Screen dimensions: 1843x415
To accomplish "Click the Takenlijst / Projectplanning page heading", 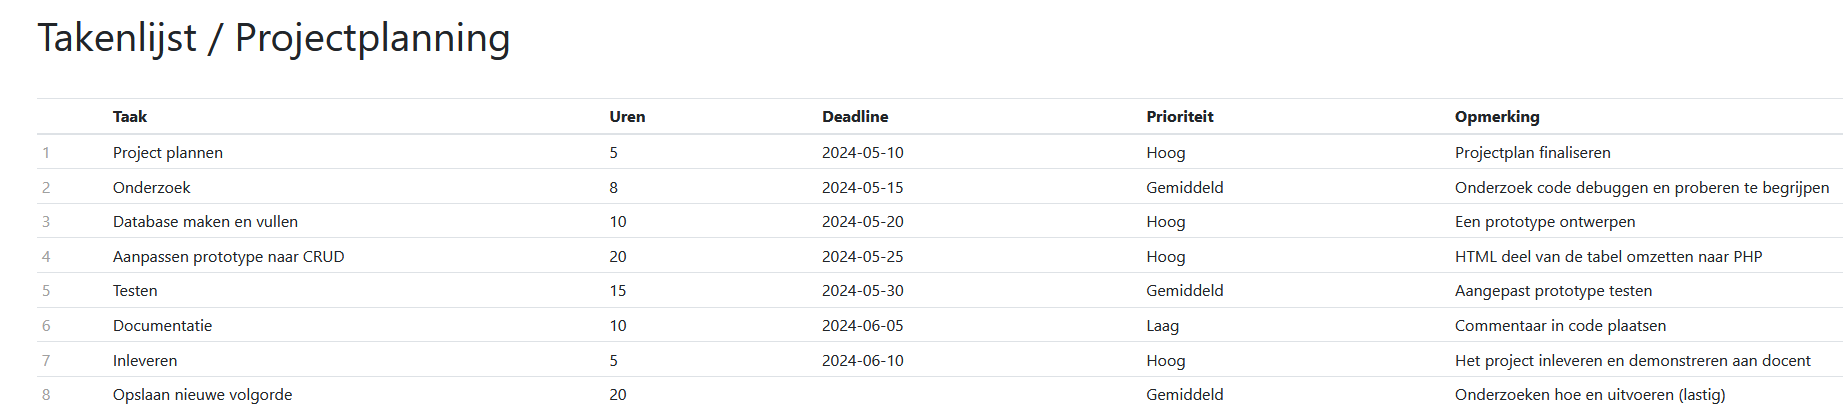I will point(274,39).
